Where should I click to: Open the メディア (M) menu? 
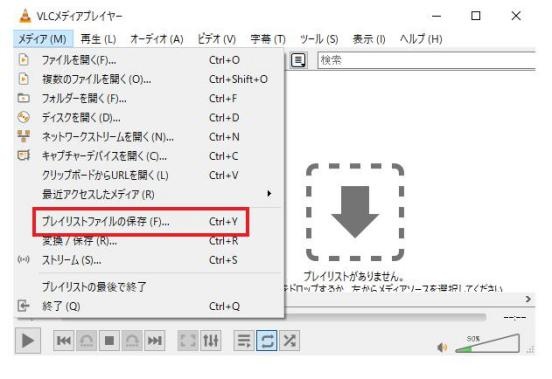click(x=43, y=39)
